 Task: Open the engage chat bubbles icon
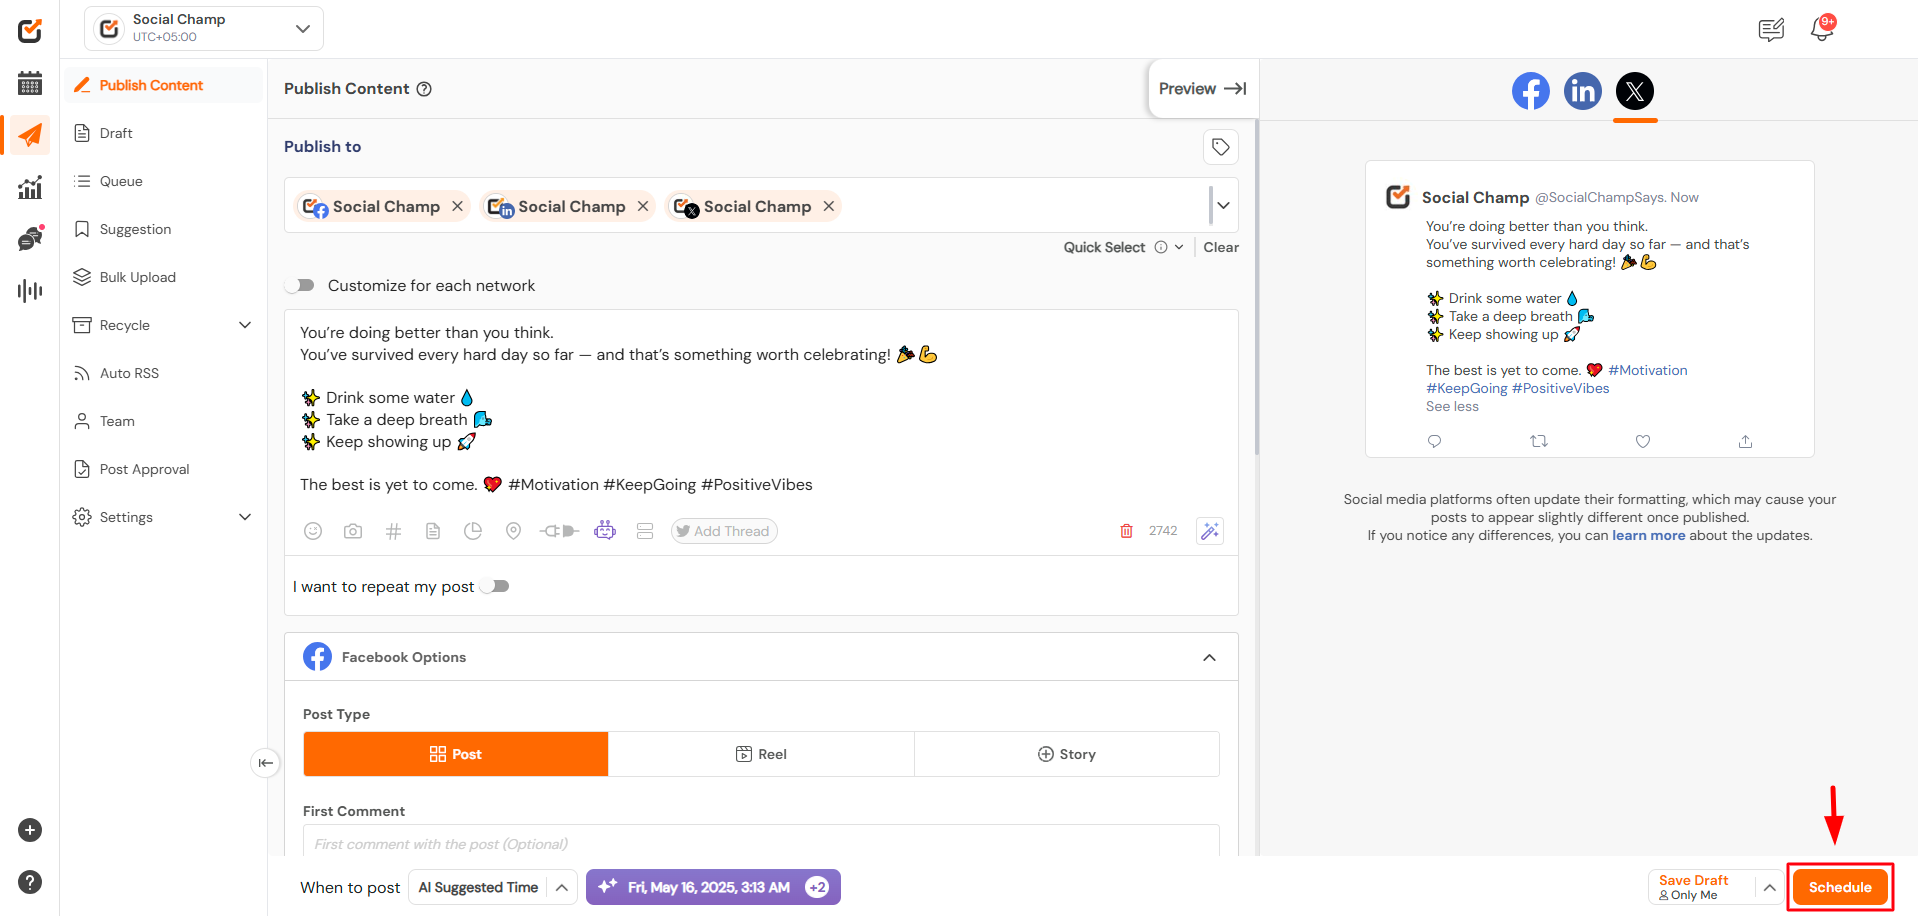30,238
